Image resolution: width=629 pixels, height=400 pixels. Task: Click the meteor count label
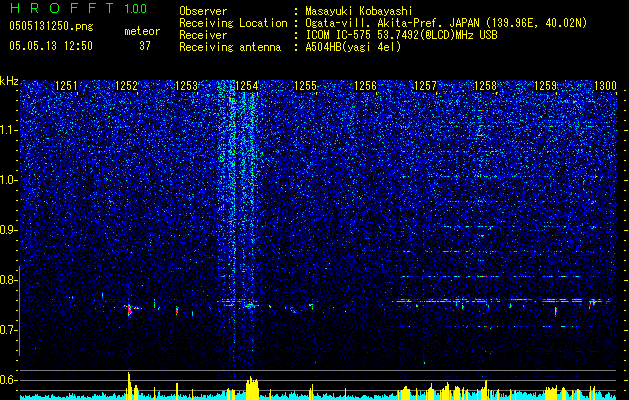pyautogui.click(x=142, y=31)
